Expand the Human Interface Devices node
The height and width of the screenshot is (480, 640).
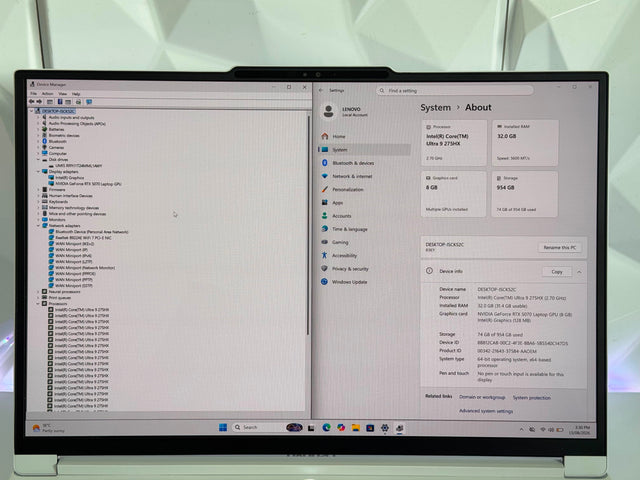point(39,196)
